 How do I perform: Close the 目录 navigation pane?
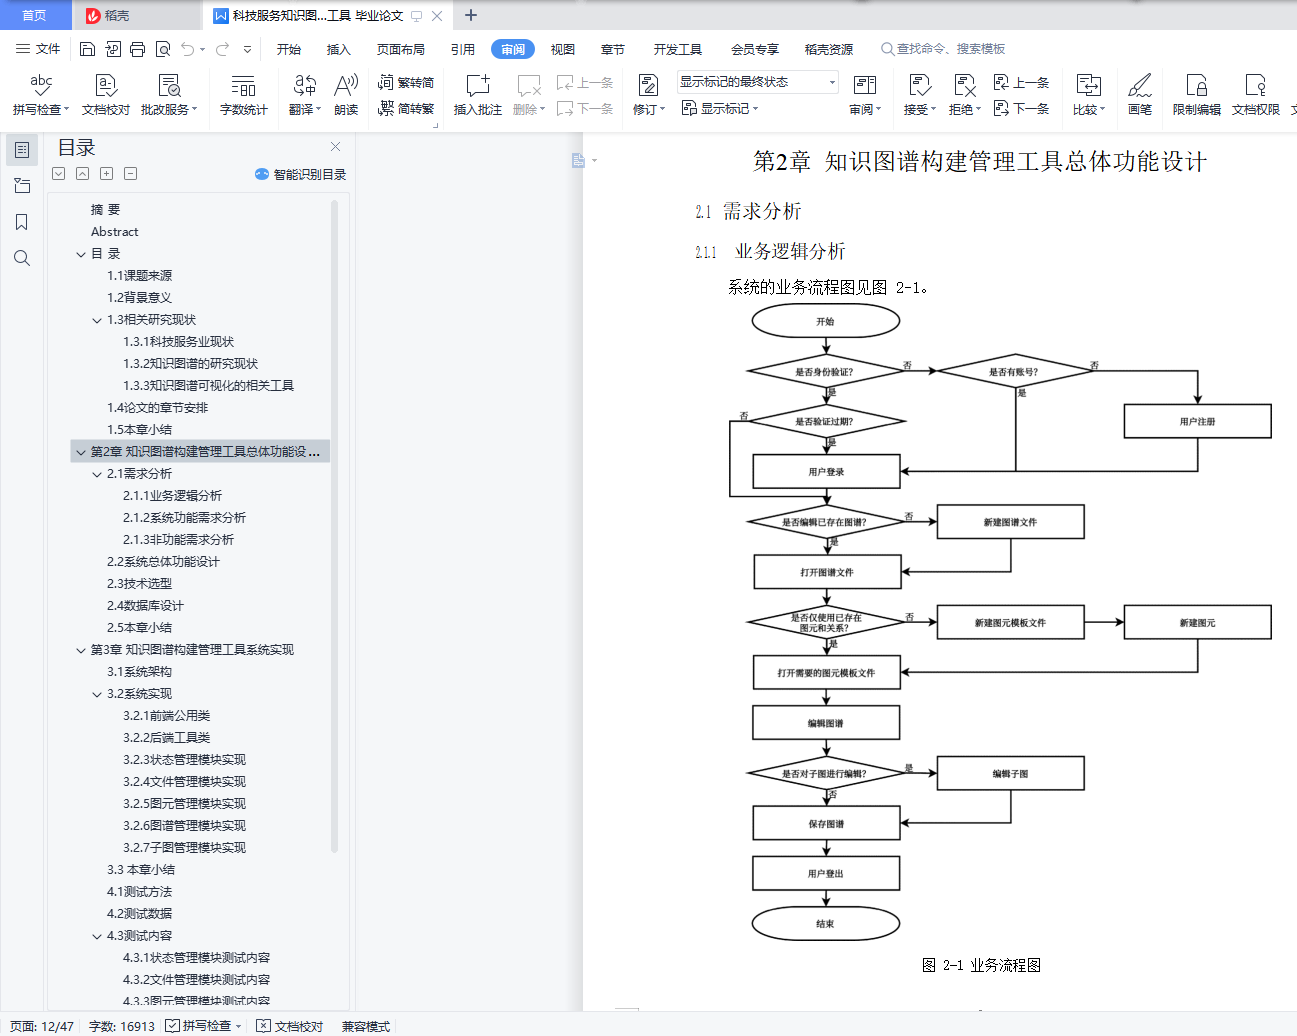[335, 147]
